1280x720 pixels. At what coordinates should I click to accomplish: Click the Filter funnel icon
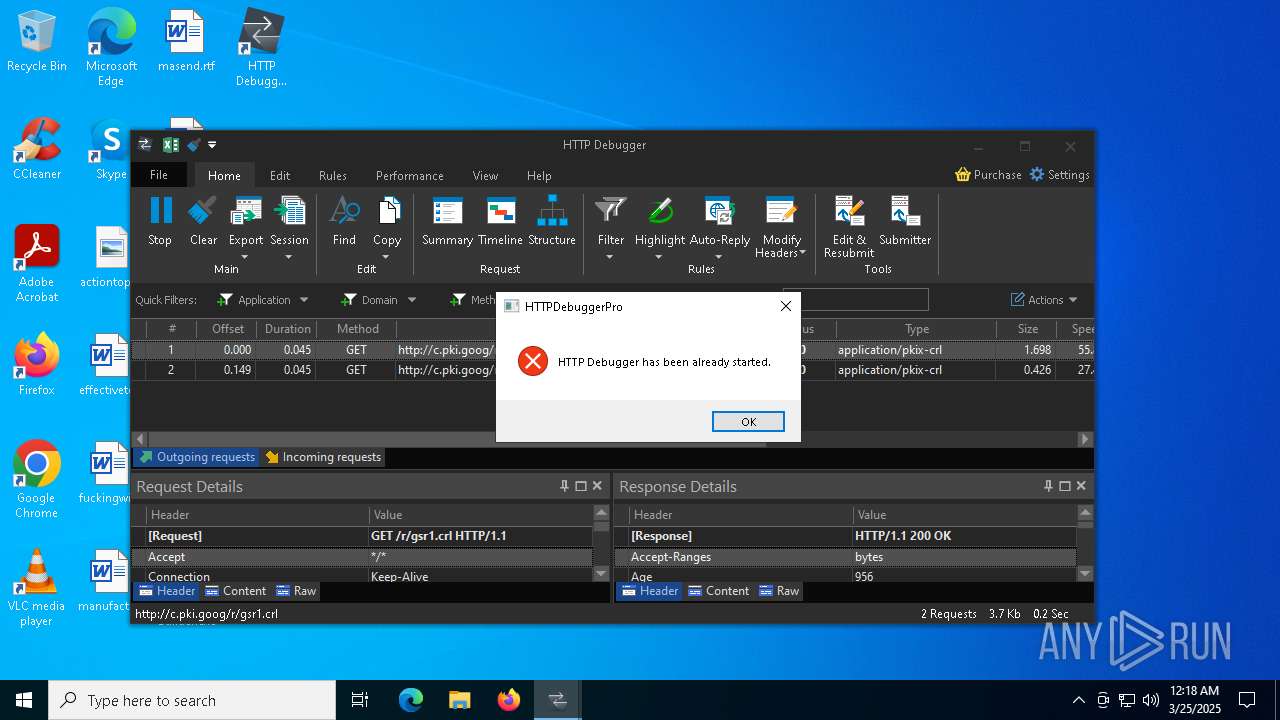click(611, 210)
